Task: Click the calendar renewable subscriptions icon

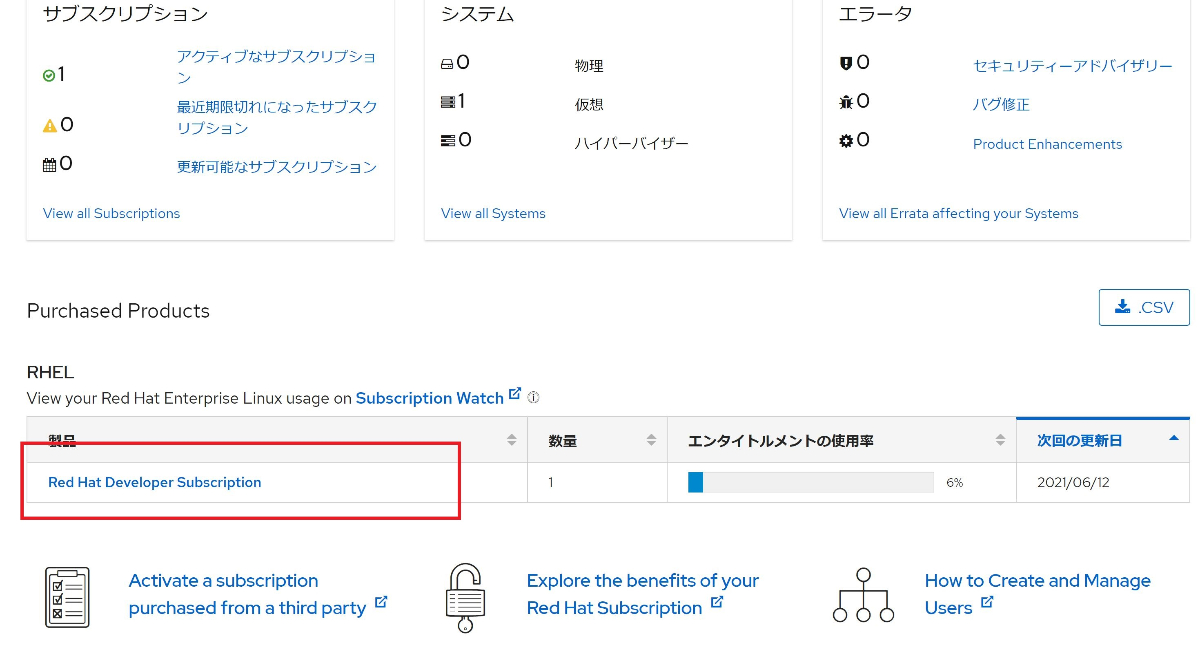Action: [x=49, y=165]
